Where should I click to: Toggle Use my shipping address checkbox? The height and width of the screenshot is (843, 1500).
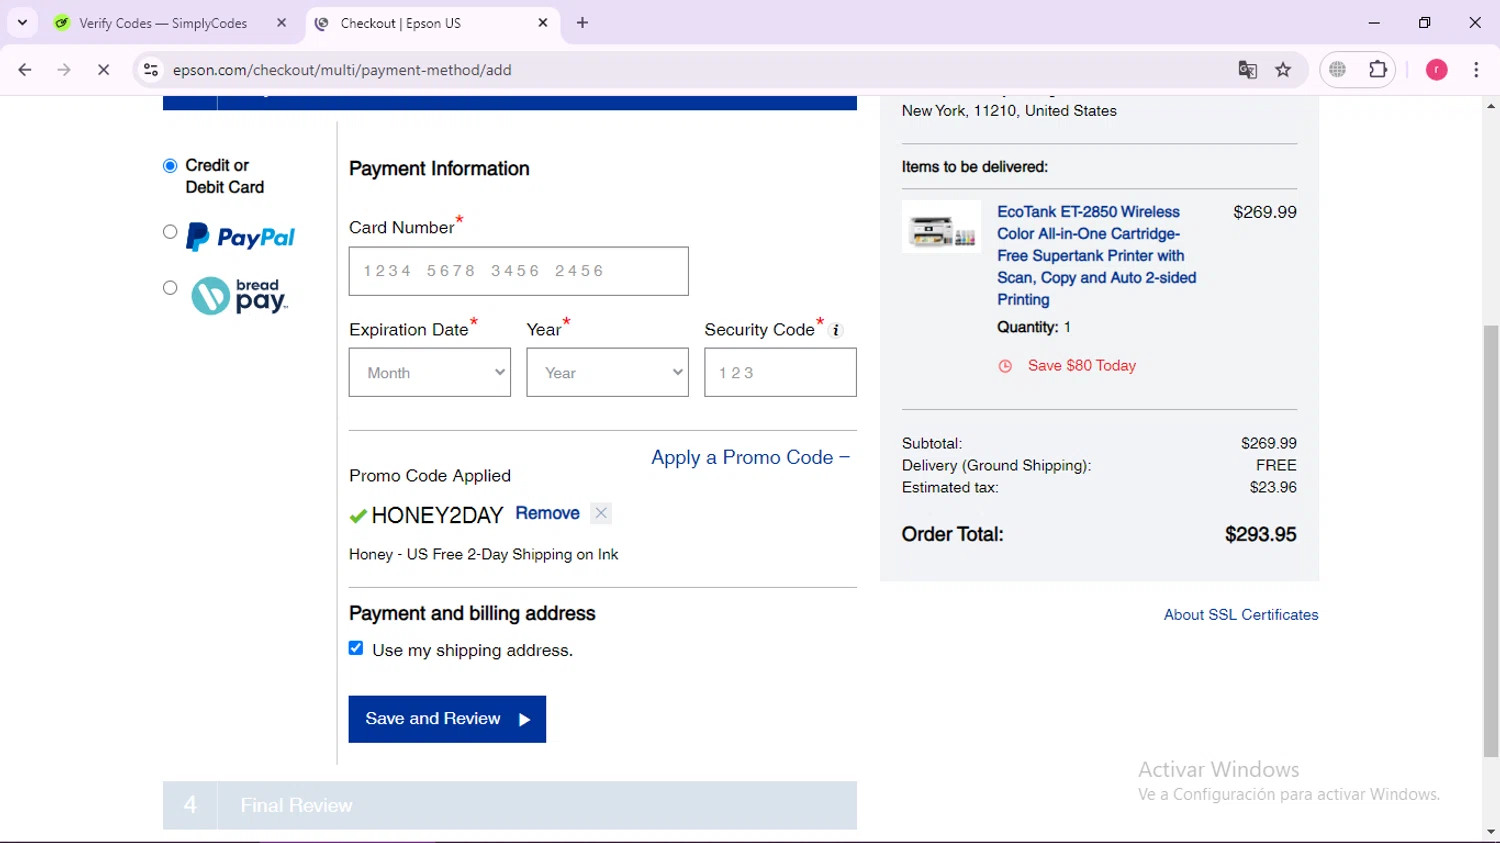(356, 648)
